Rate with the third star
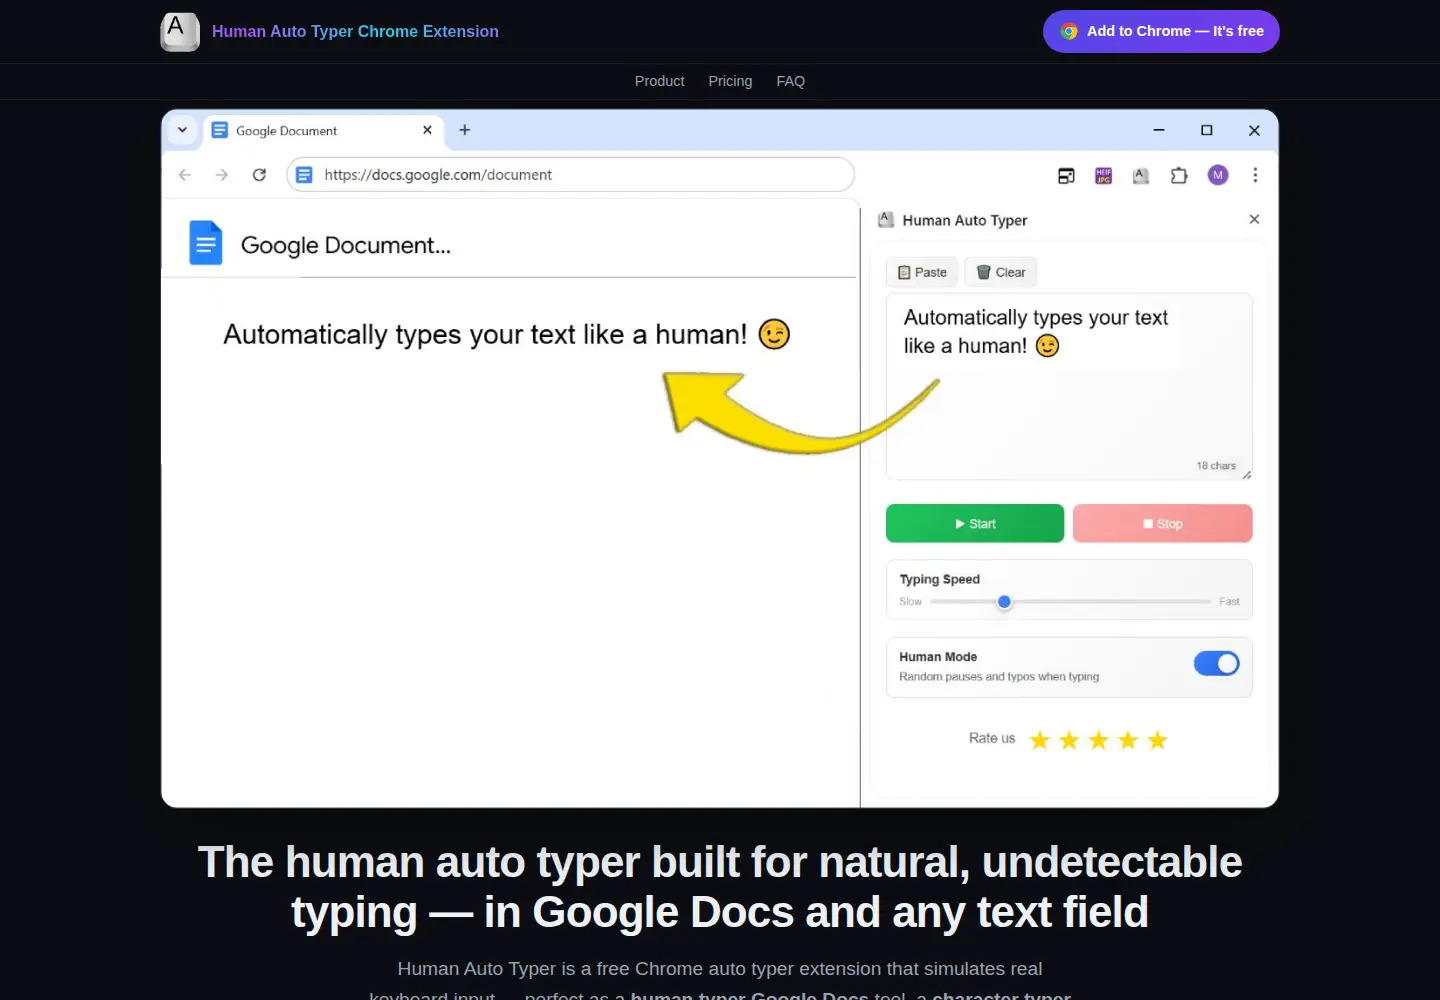This screenshot has height=1000, width=1440. (x=1099, y=740)
